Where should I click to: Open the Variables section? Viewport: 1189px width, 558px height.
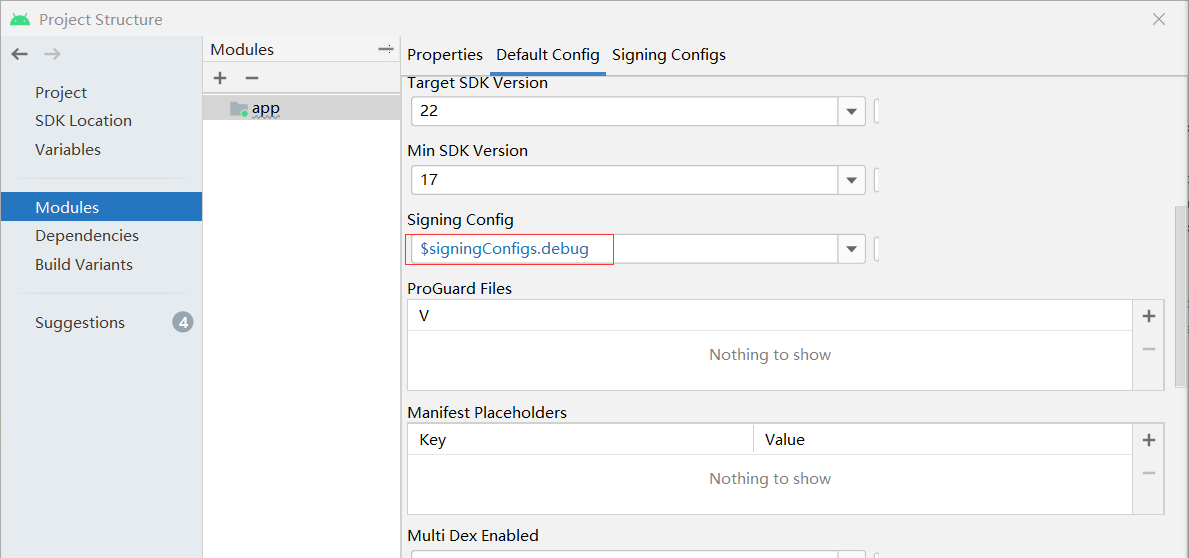(x=67, y=149)
